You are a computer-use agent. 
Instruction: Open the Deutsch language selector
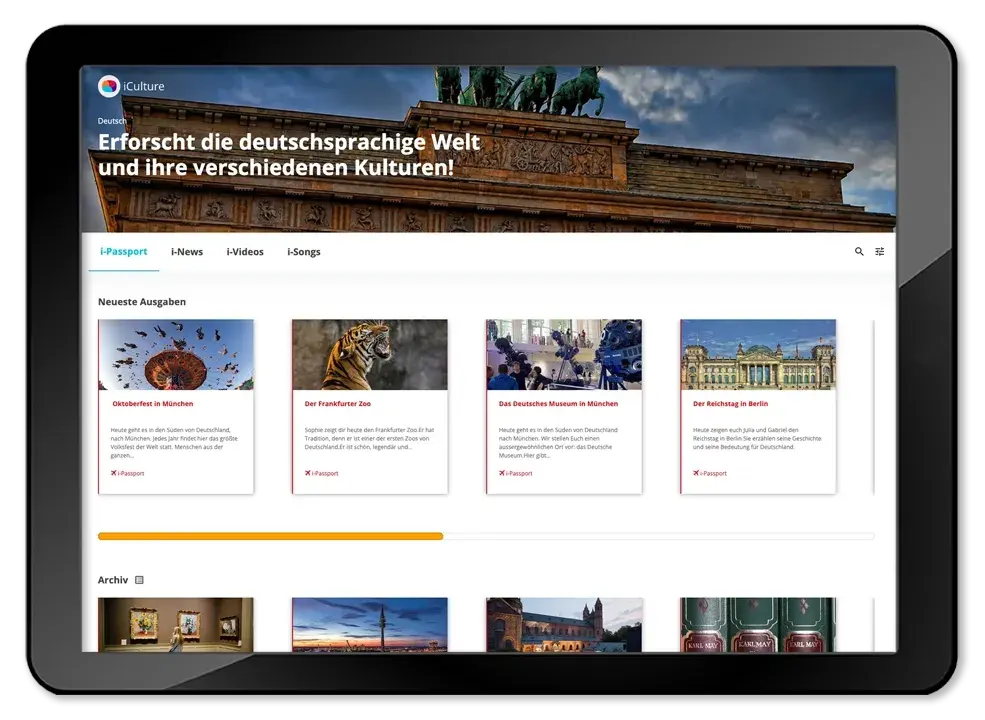pyautogui.click(x=110, y=120)
